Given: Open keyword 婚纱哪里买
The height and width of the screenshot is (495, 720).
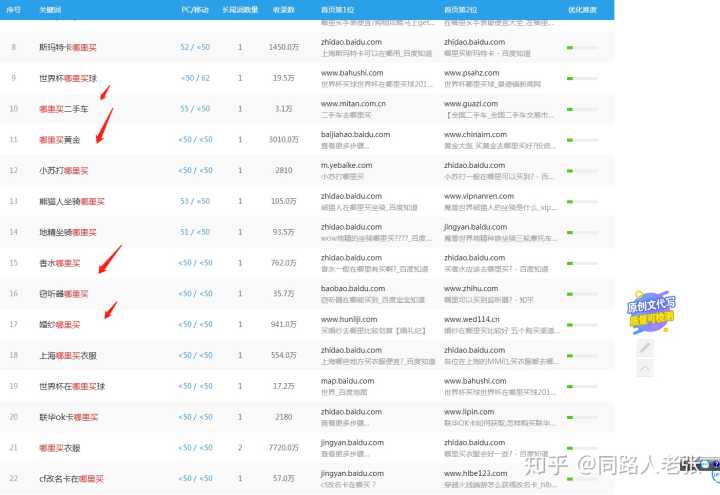Looking at the screenshot, I should tap(59, 325).
